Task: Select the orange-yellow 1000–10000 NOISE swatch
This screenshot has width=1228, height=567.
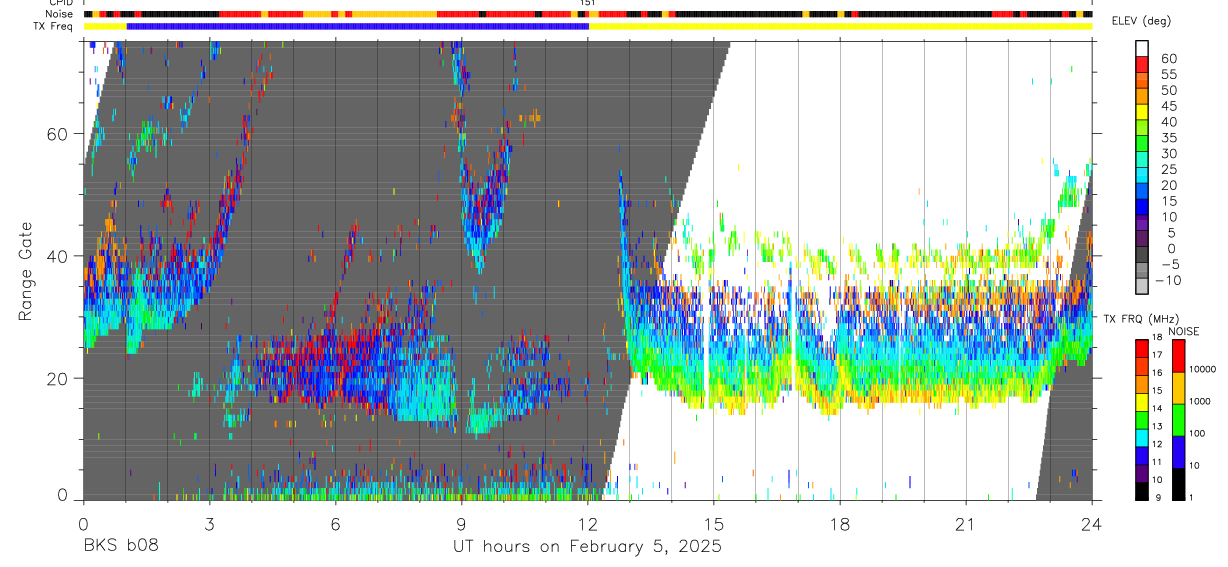Action: (1177, 387)
